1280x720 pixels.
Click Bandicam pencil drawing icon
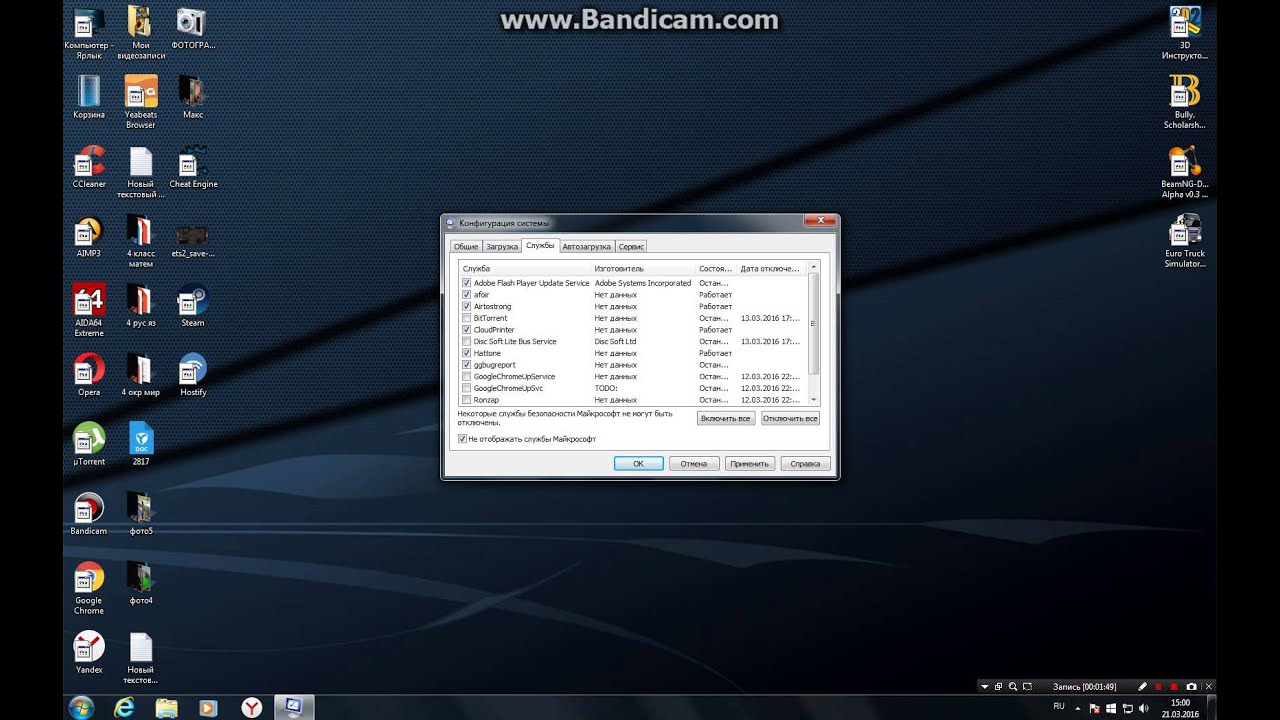click(x=1143, y=687)
